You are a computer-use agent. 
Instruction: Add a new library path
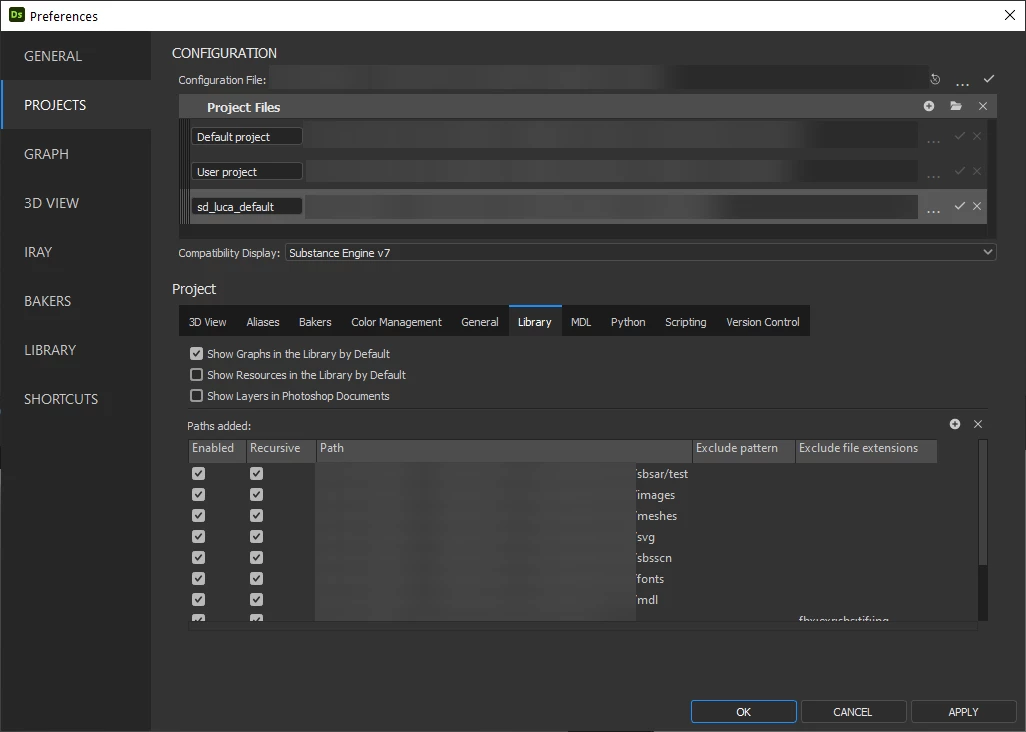pyautogui.click(x=955, y=424)
